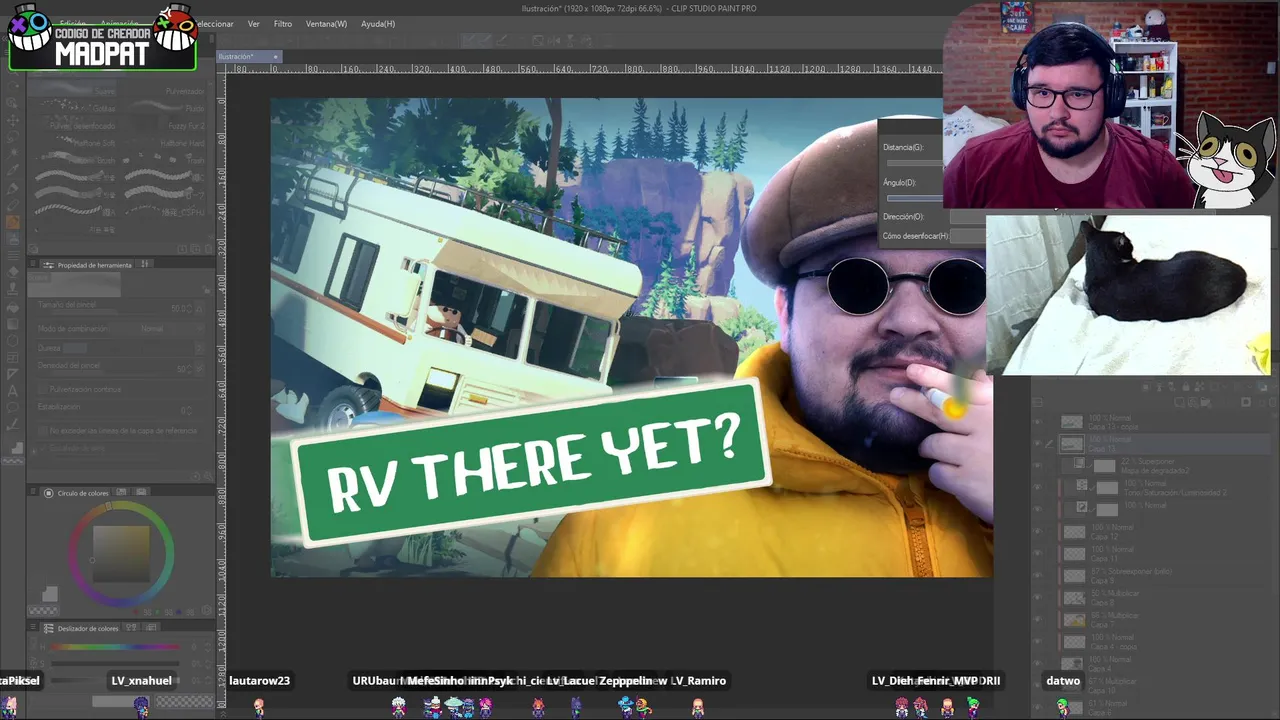Click the Distancia(G) slider in blur dialog
Image resolution: width=1280 pixels, height=720 pixels.
coord(914,162)
